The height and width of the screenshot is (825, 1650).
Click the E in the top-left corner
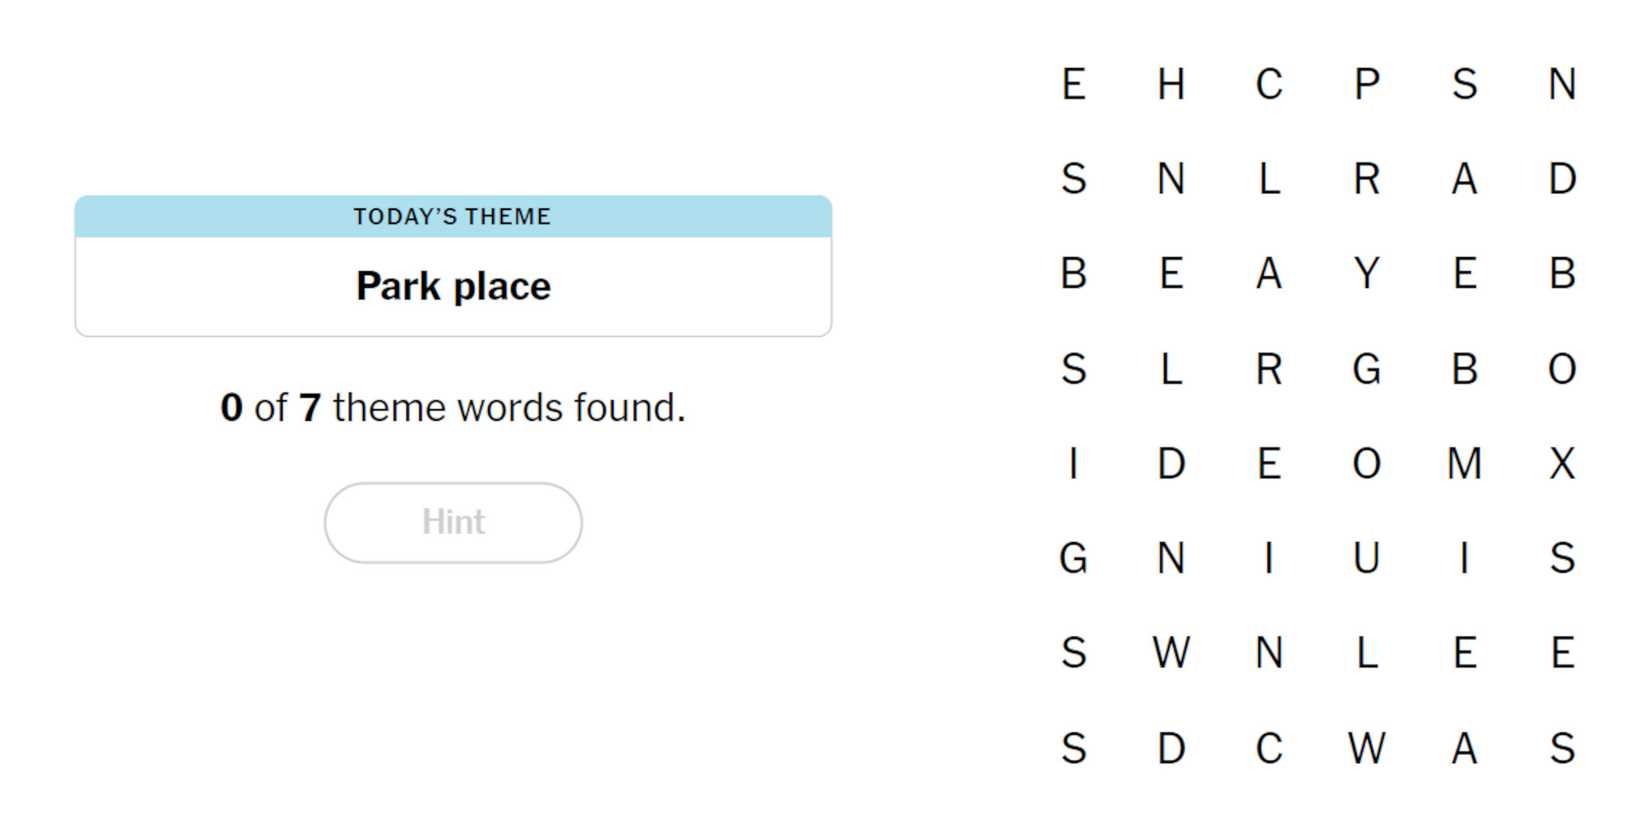(1074, 84)
